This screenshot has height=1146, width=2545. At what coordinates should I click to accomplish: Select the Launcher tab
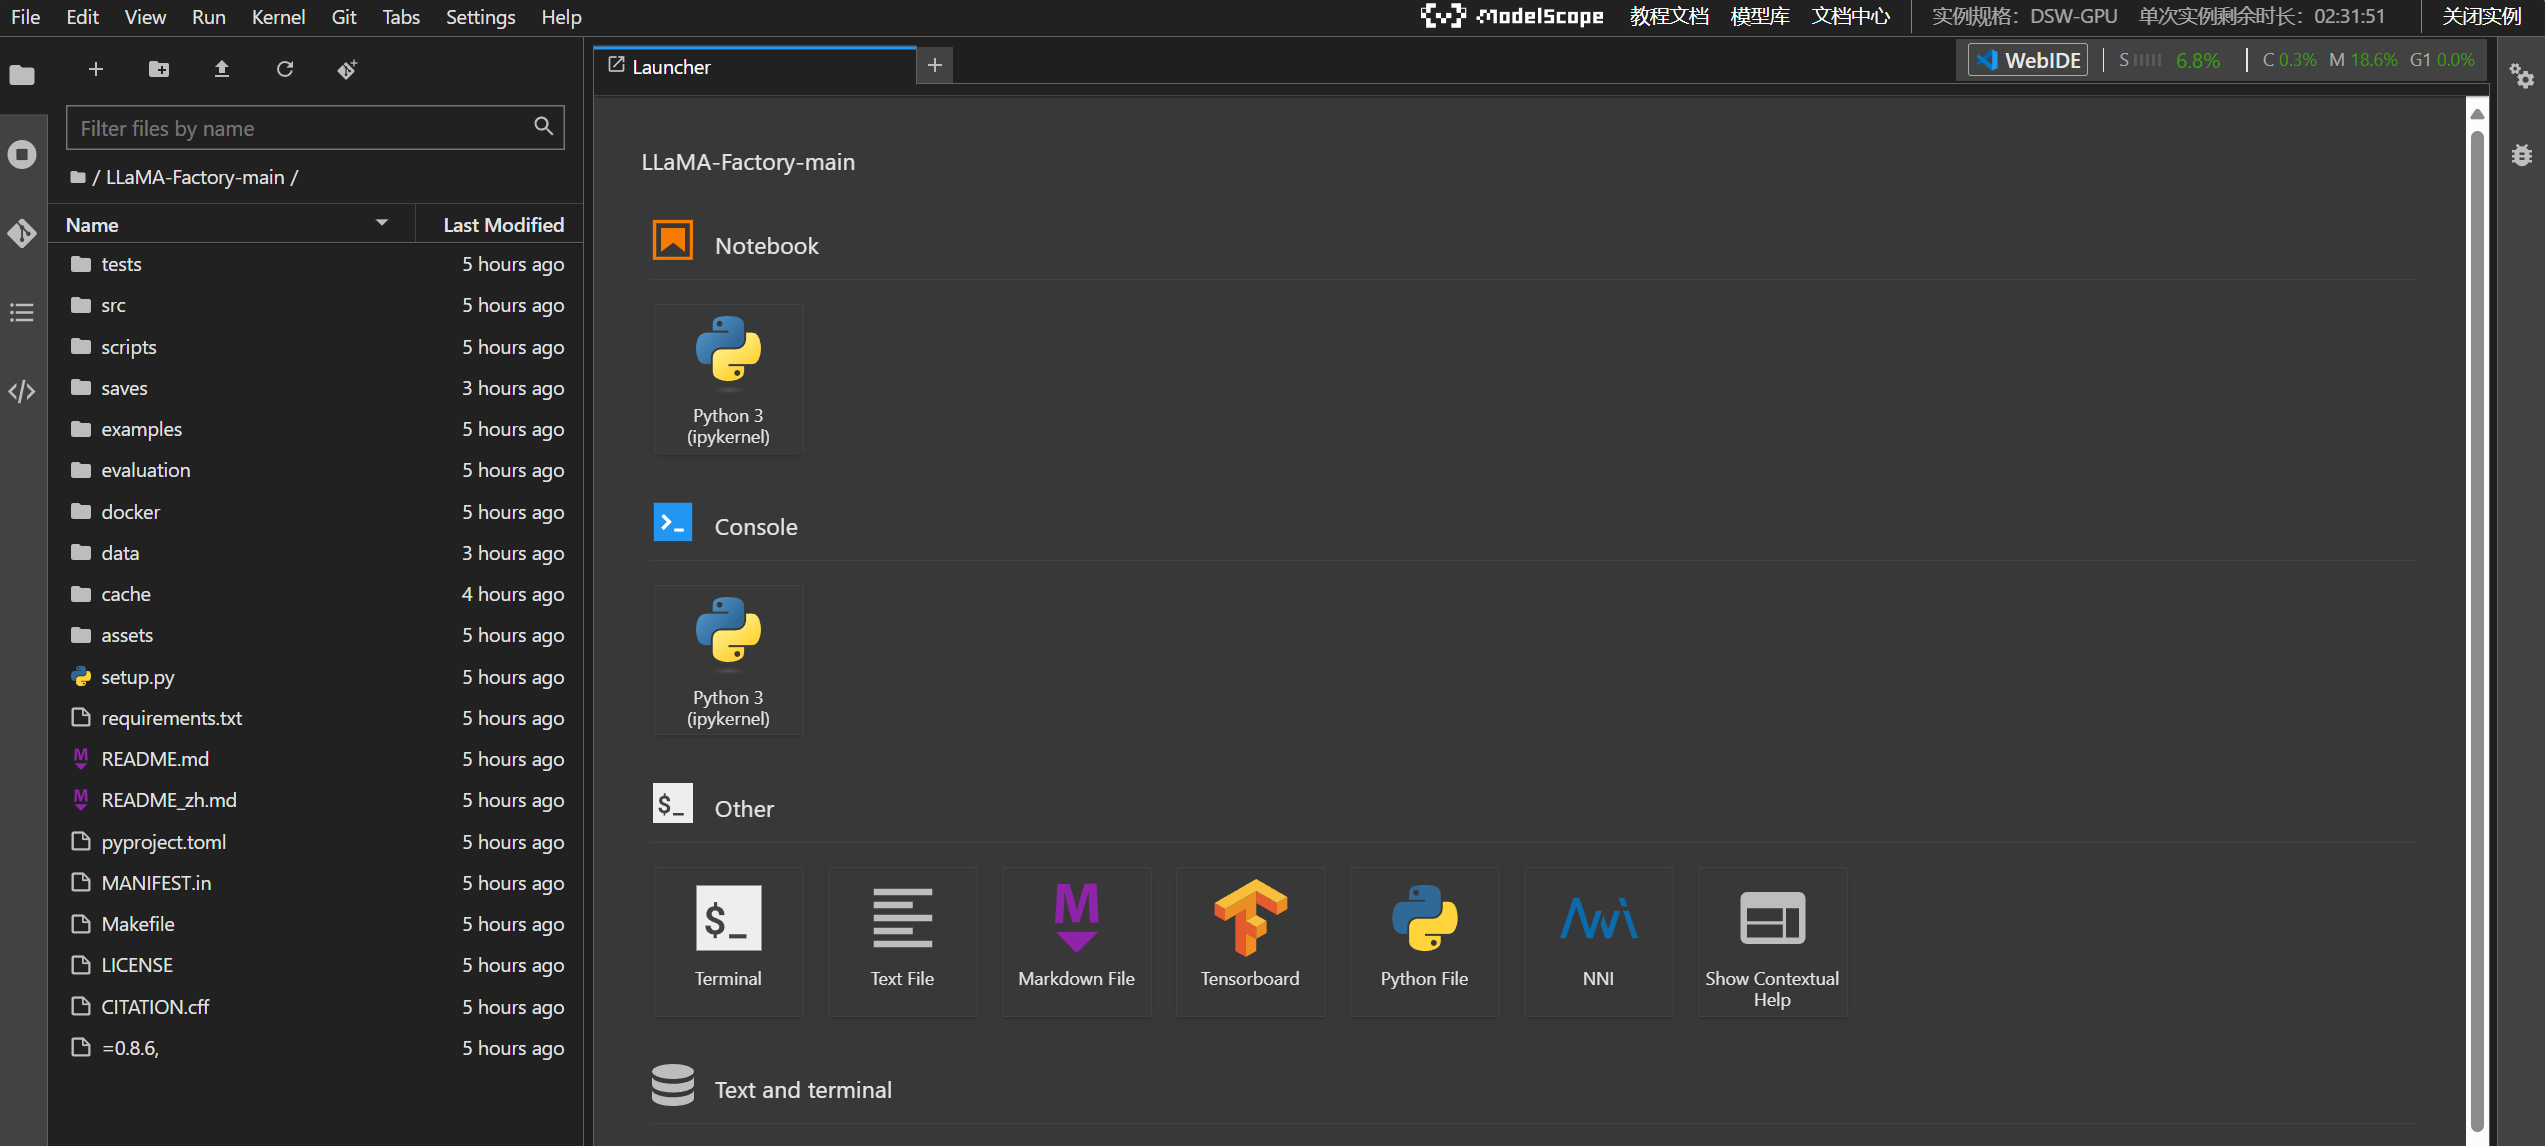pyautogui.click(x=755, y=67)
